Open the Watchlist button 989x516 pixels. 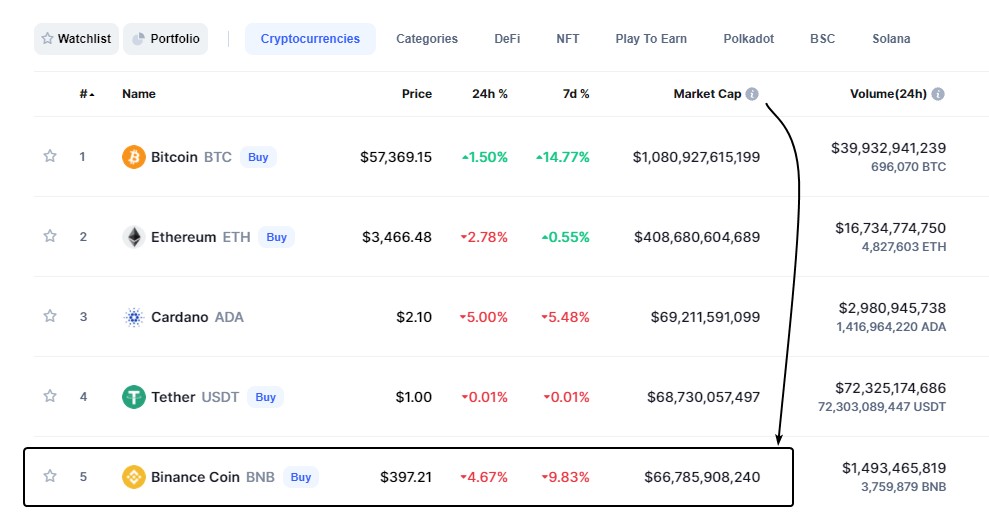(77, 39)
